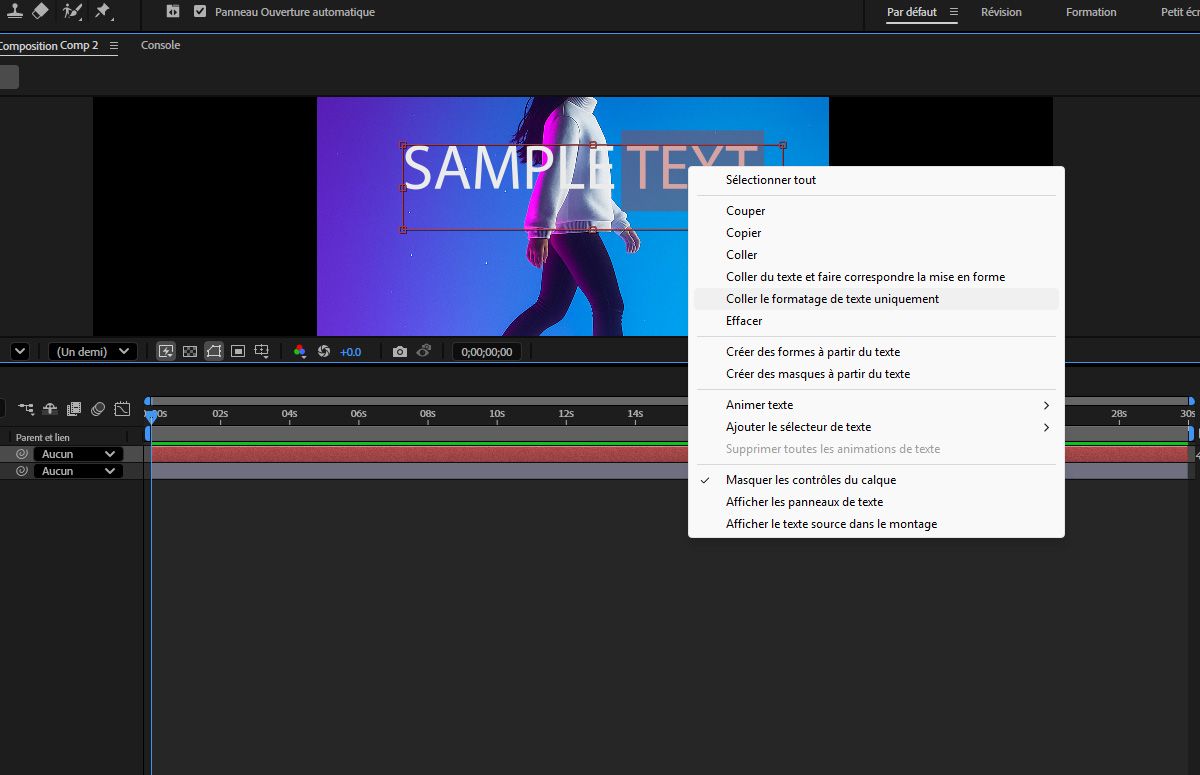This screenshot has height=775, width=1200.
Task: Toggle Region of Interest icon
Action: (x=238, y=351)
